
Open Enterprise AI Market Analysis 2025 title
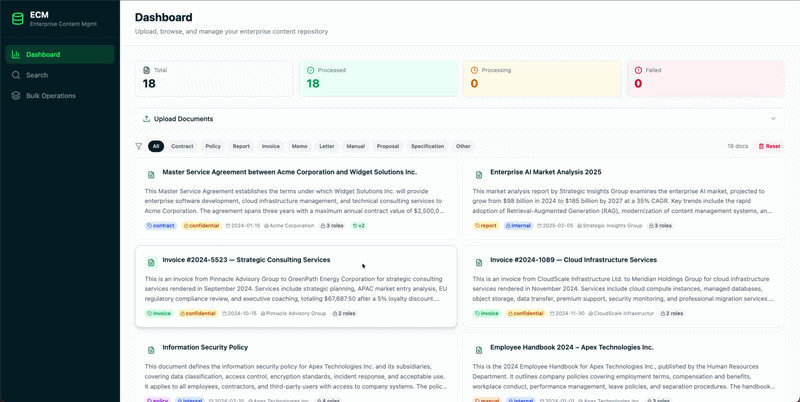click(545, 172)
